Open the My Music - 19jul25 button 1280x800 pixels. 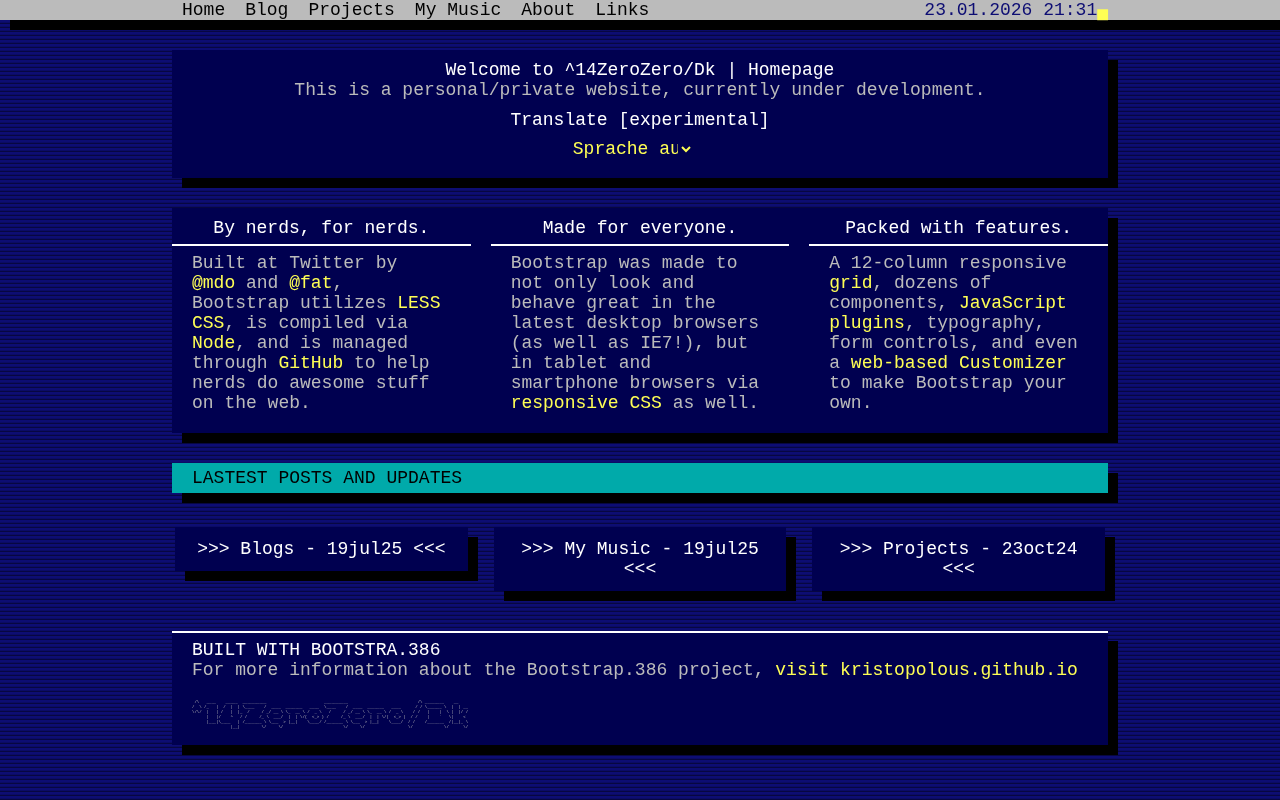[x=639, y=559]
